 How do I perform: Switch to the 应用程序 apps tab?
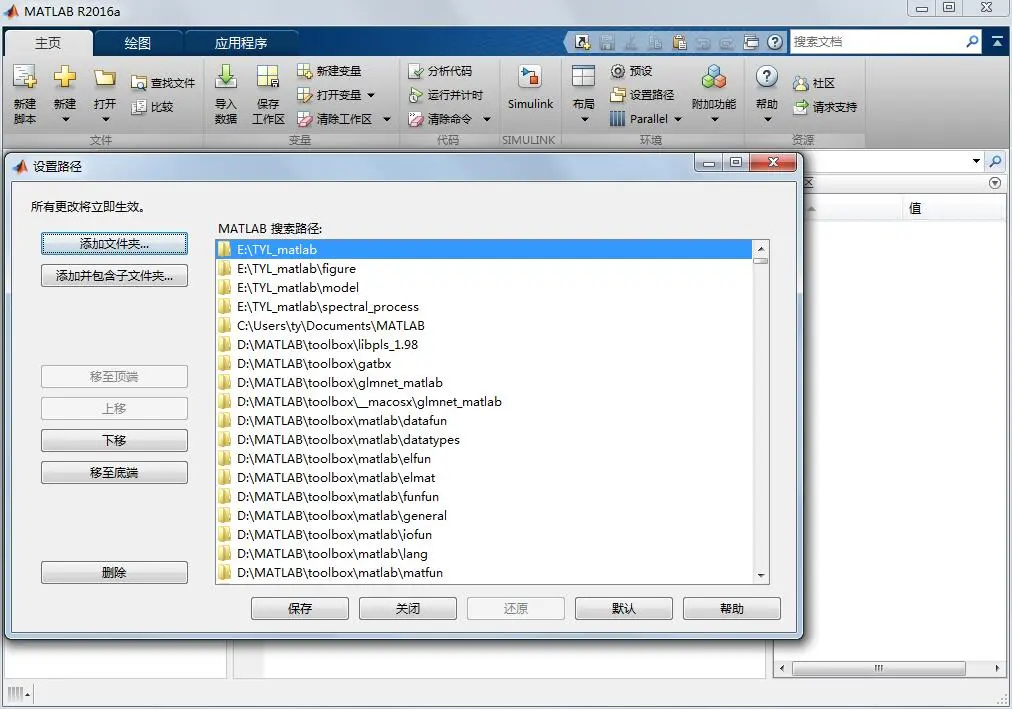click(x=241, y=43)
